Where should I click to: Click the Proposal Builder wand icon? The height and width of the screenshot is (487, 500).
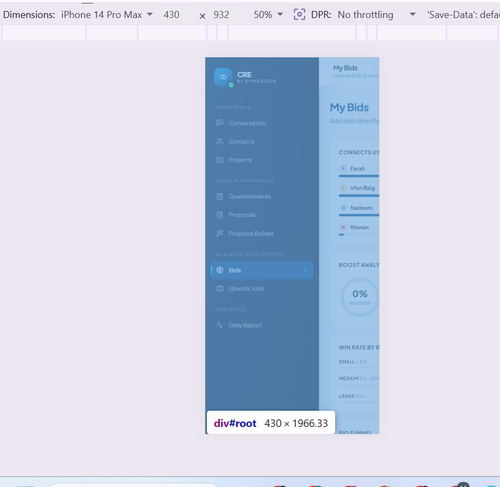pos(220,233)
